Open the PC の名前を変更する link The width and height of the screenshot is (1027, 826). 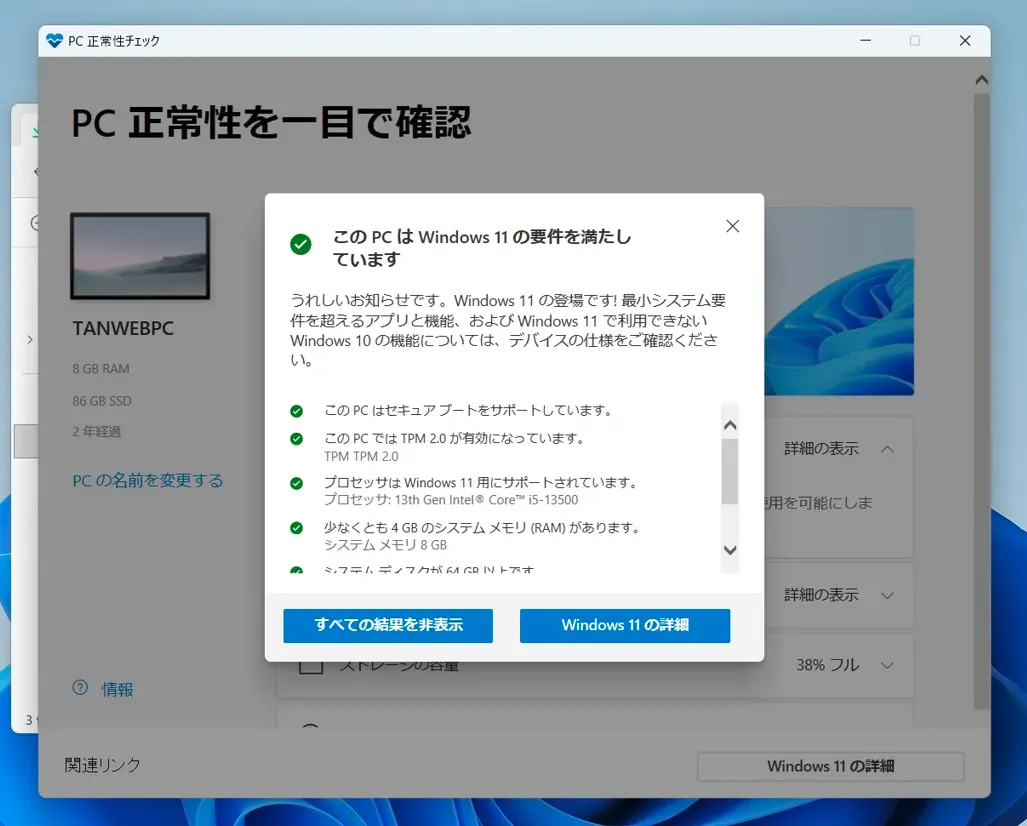148,481
